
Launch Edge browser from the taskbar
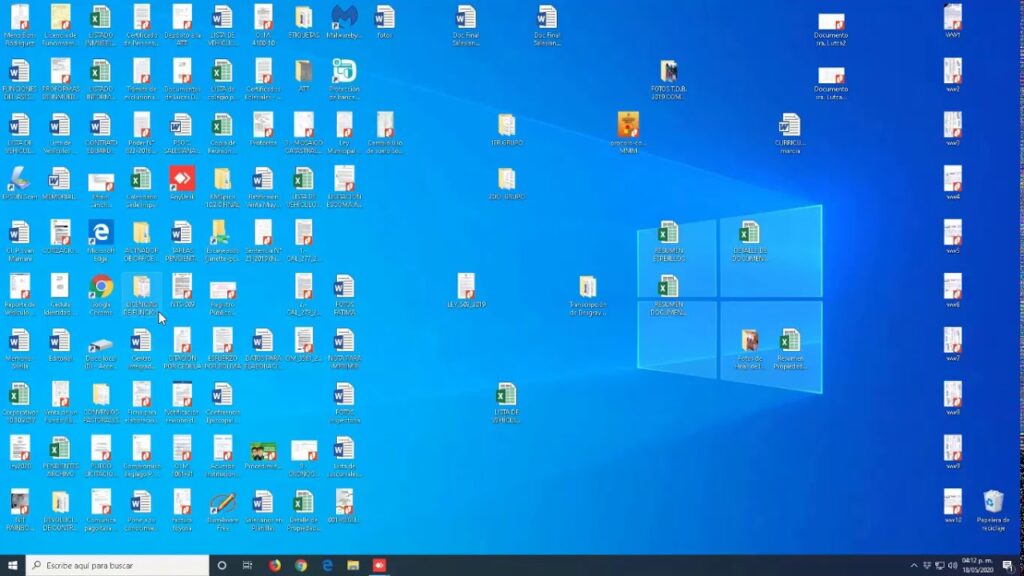click(x=329, y=565)
